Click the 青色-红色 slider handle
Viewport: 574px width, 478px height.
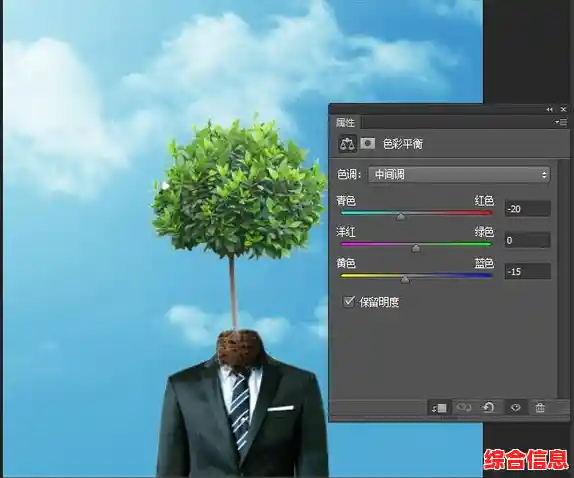point(401,217)
